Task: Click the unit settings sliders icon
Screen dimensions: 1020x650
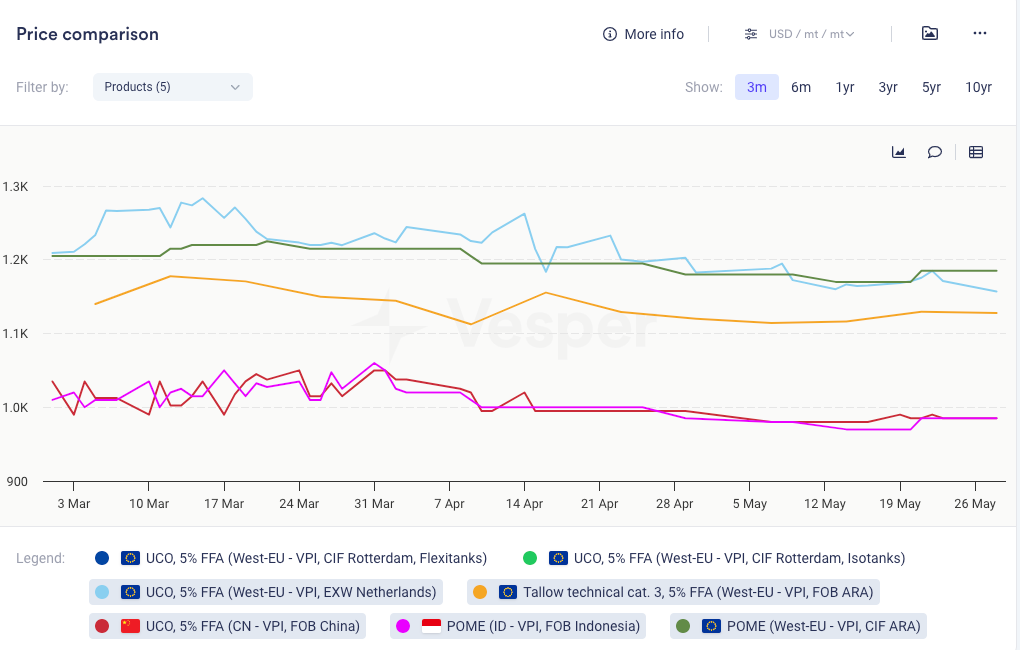Action: (x=751, y=34)
